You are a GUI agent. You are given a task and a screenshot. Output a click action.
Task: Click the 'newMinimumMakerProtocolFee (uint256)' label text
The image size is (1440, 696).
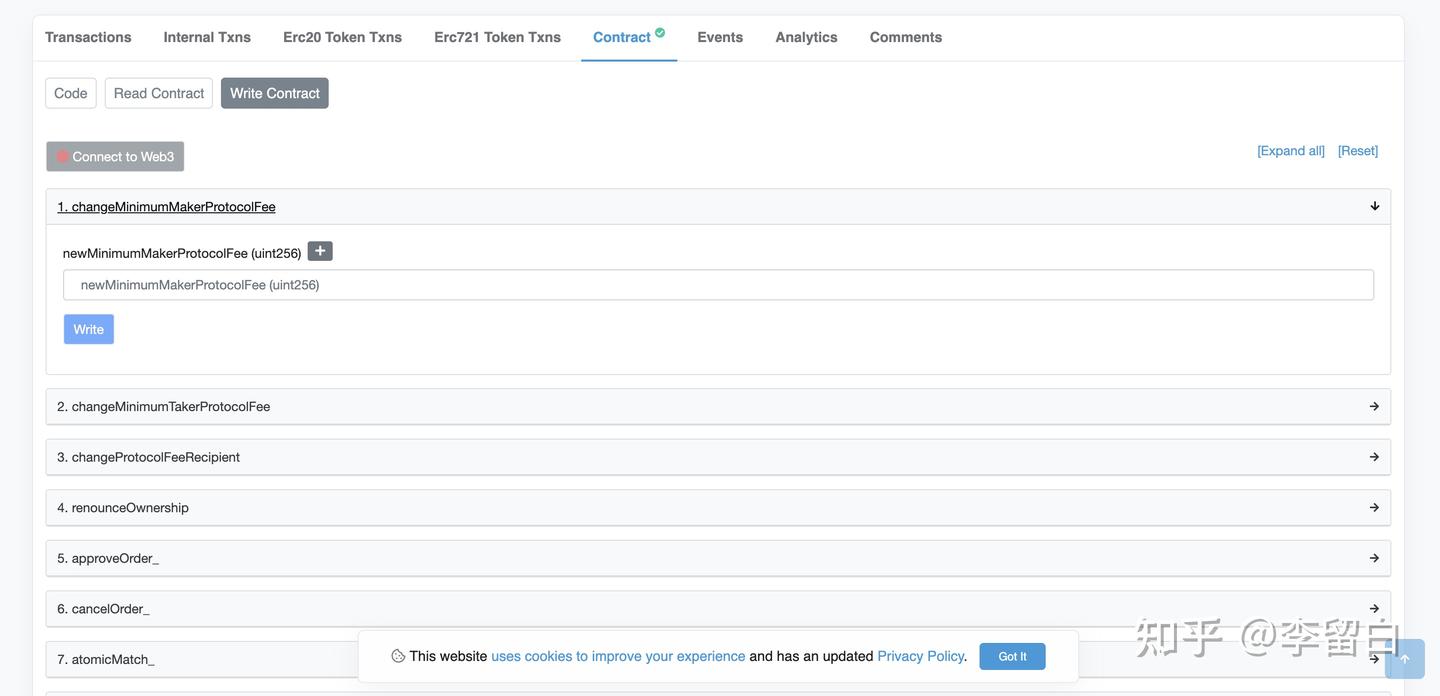coord(182,253)
